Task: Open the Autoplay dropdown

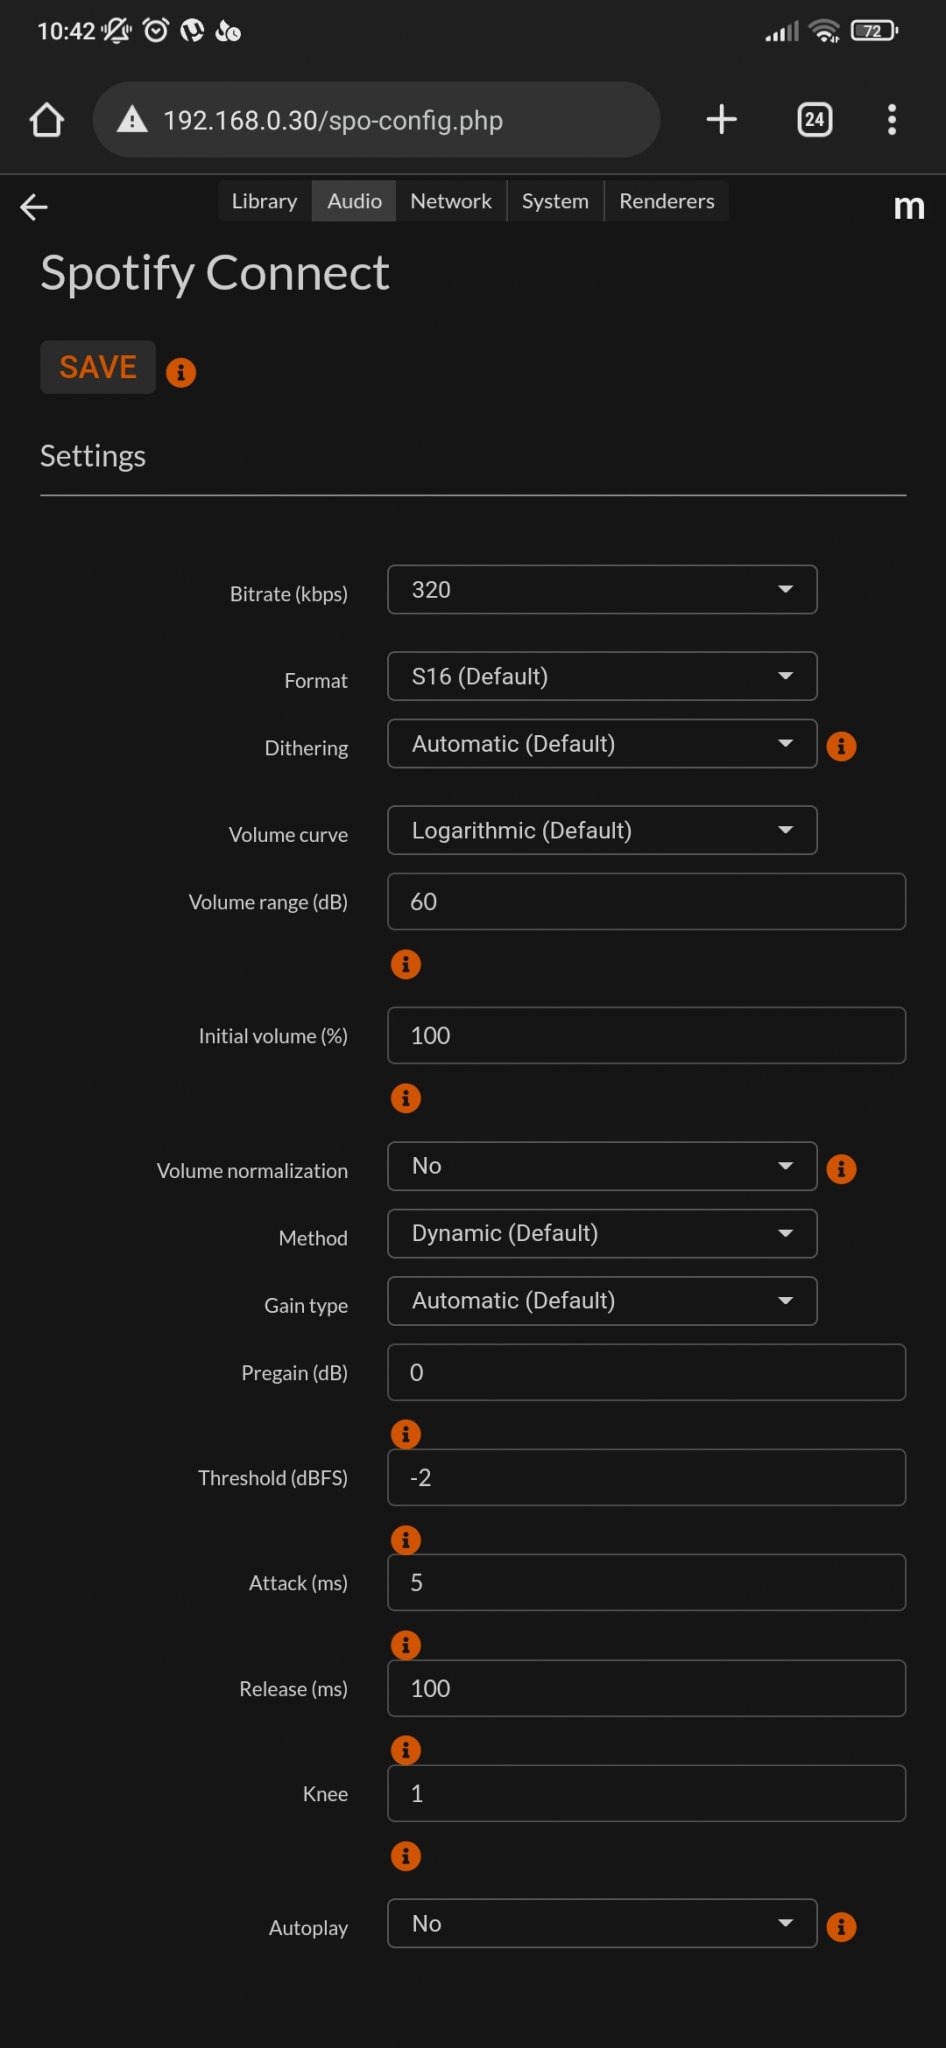Action: click(x=602, y=1923)
